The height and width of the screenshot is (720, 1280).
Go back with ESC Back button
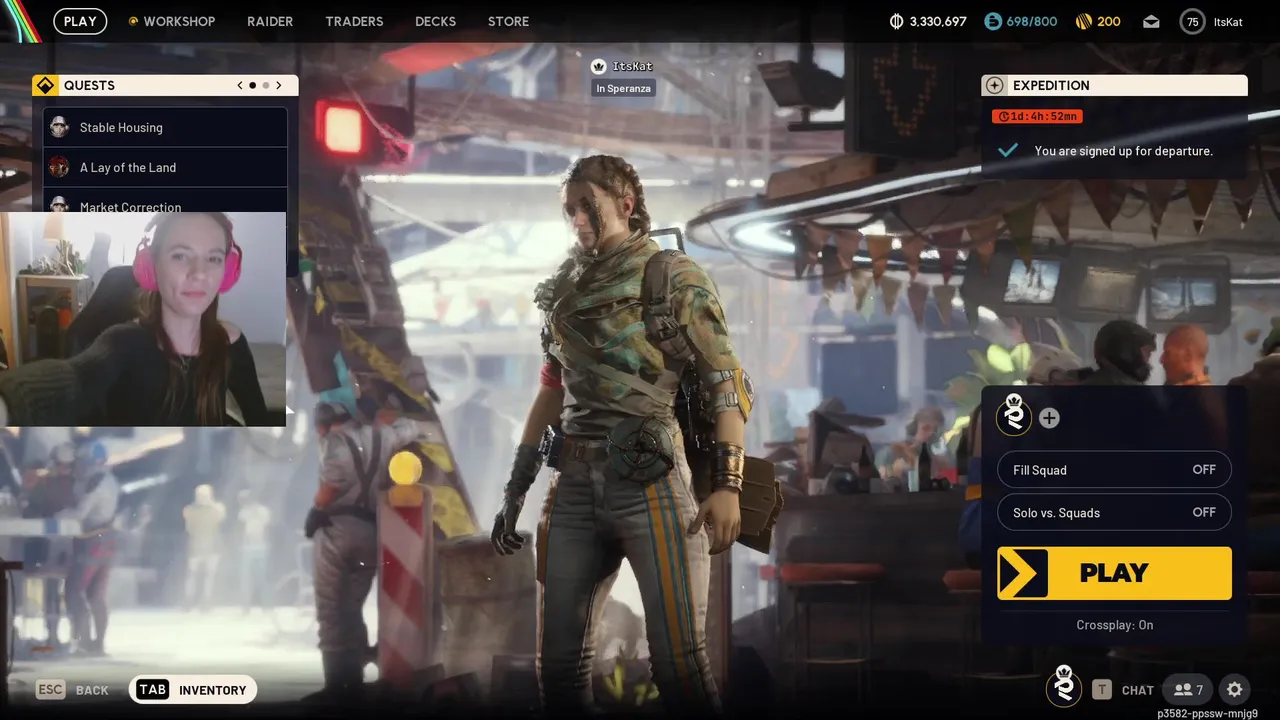click(72, 690)
